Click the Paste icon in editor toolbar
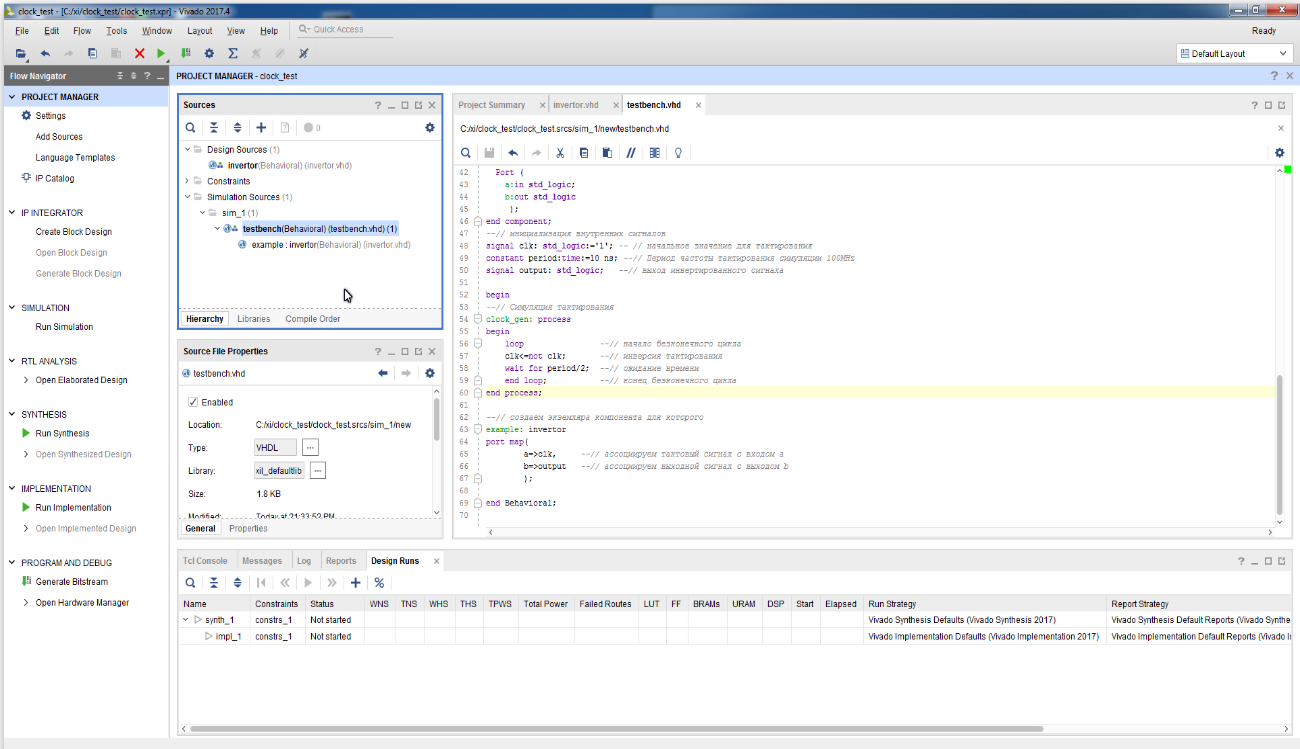This screenshot has width=1300, height=749. pyautogui.click(x=607, y=153)
